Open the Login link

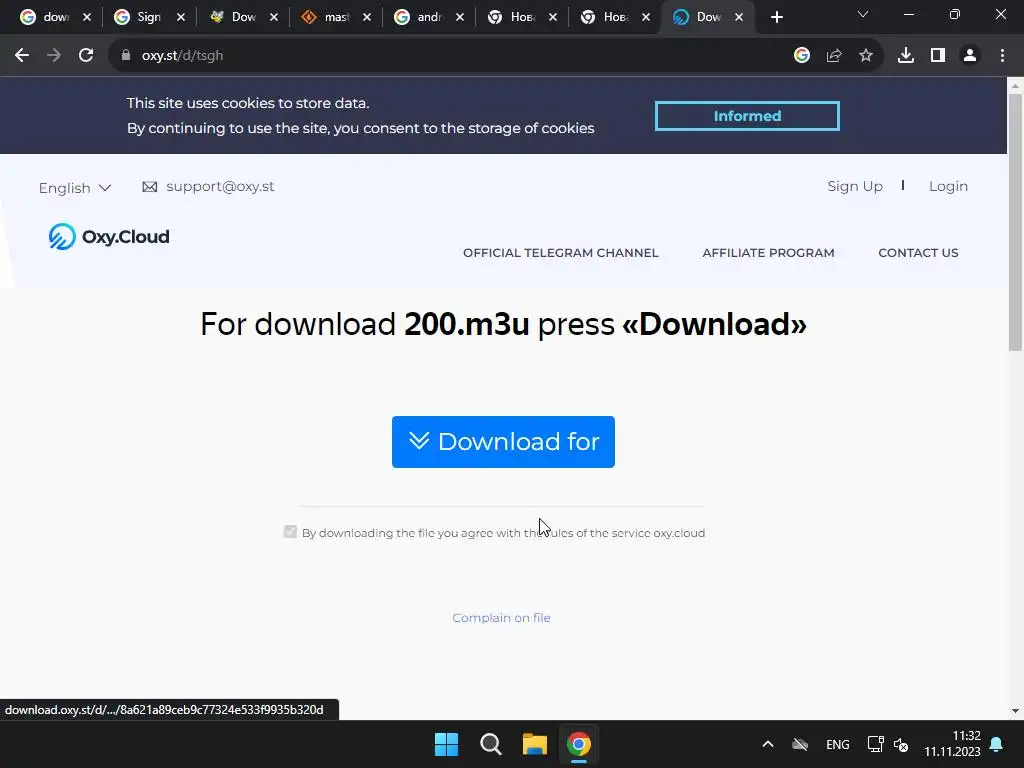point(948,186)
